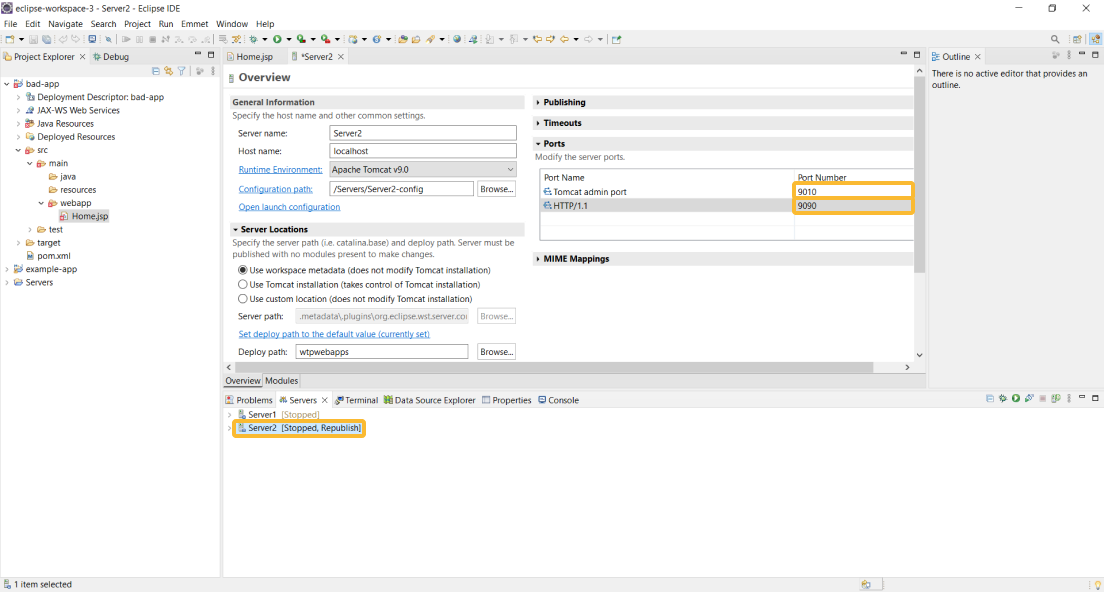Switch to the Debug view tab

click(111, 56)
